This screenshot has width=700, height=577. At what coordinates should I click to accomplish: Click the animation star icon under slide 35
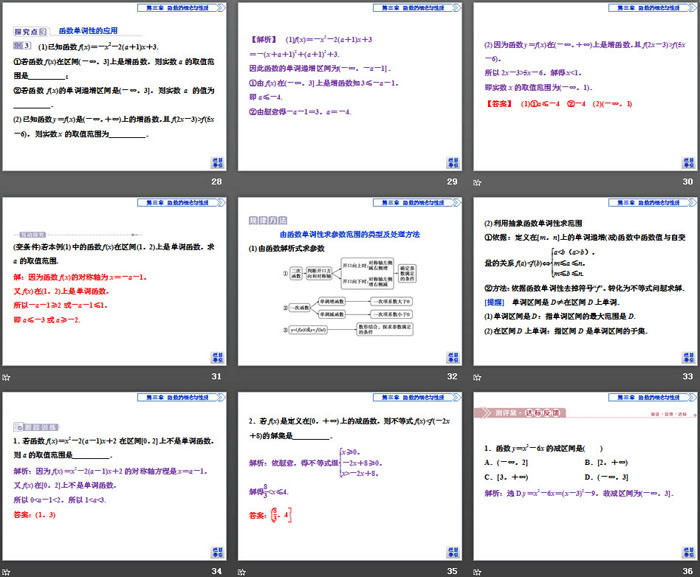click(x=242, y=570)
